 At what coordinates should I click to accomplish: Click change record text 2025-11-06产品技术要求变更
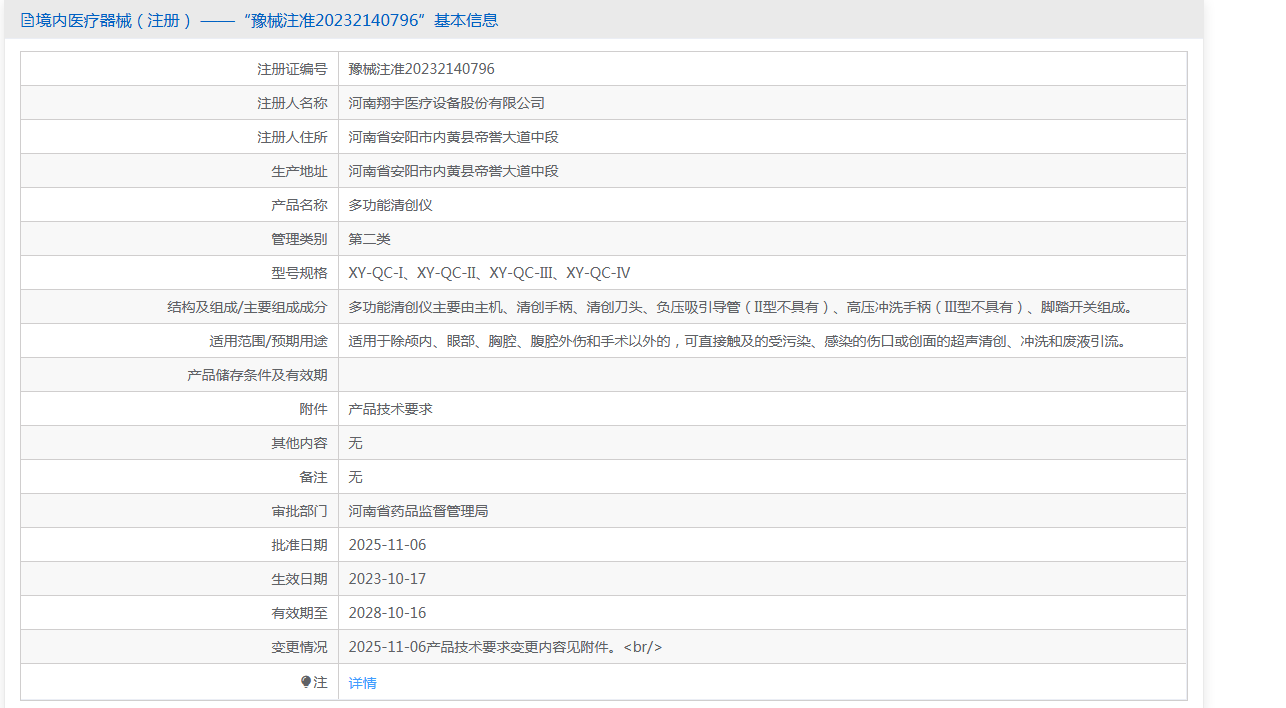[x=505, y=647]
